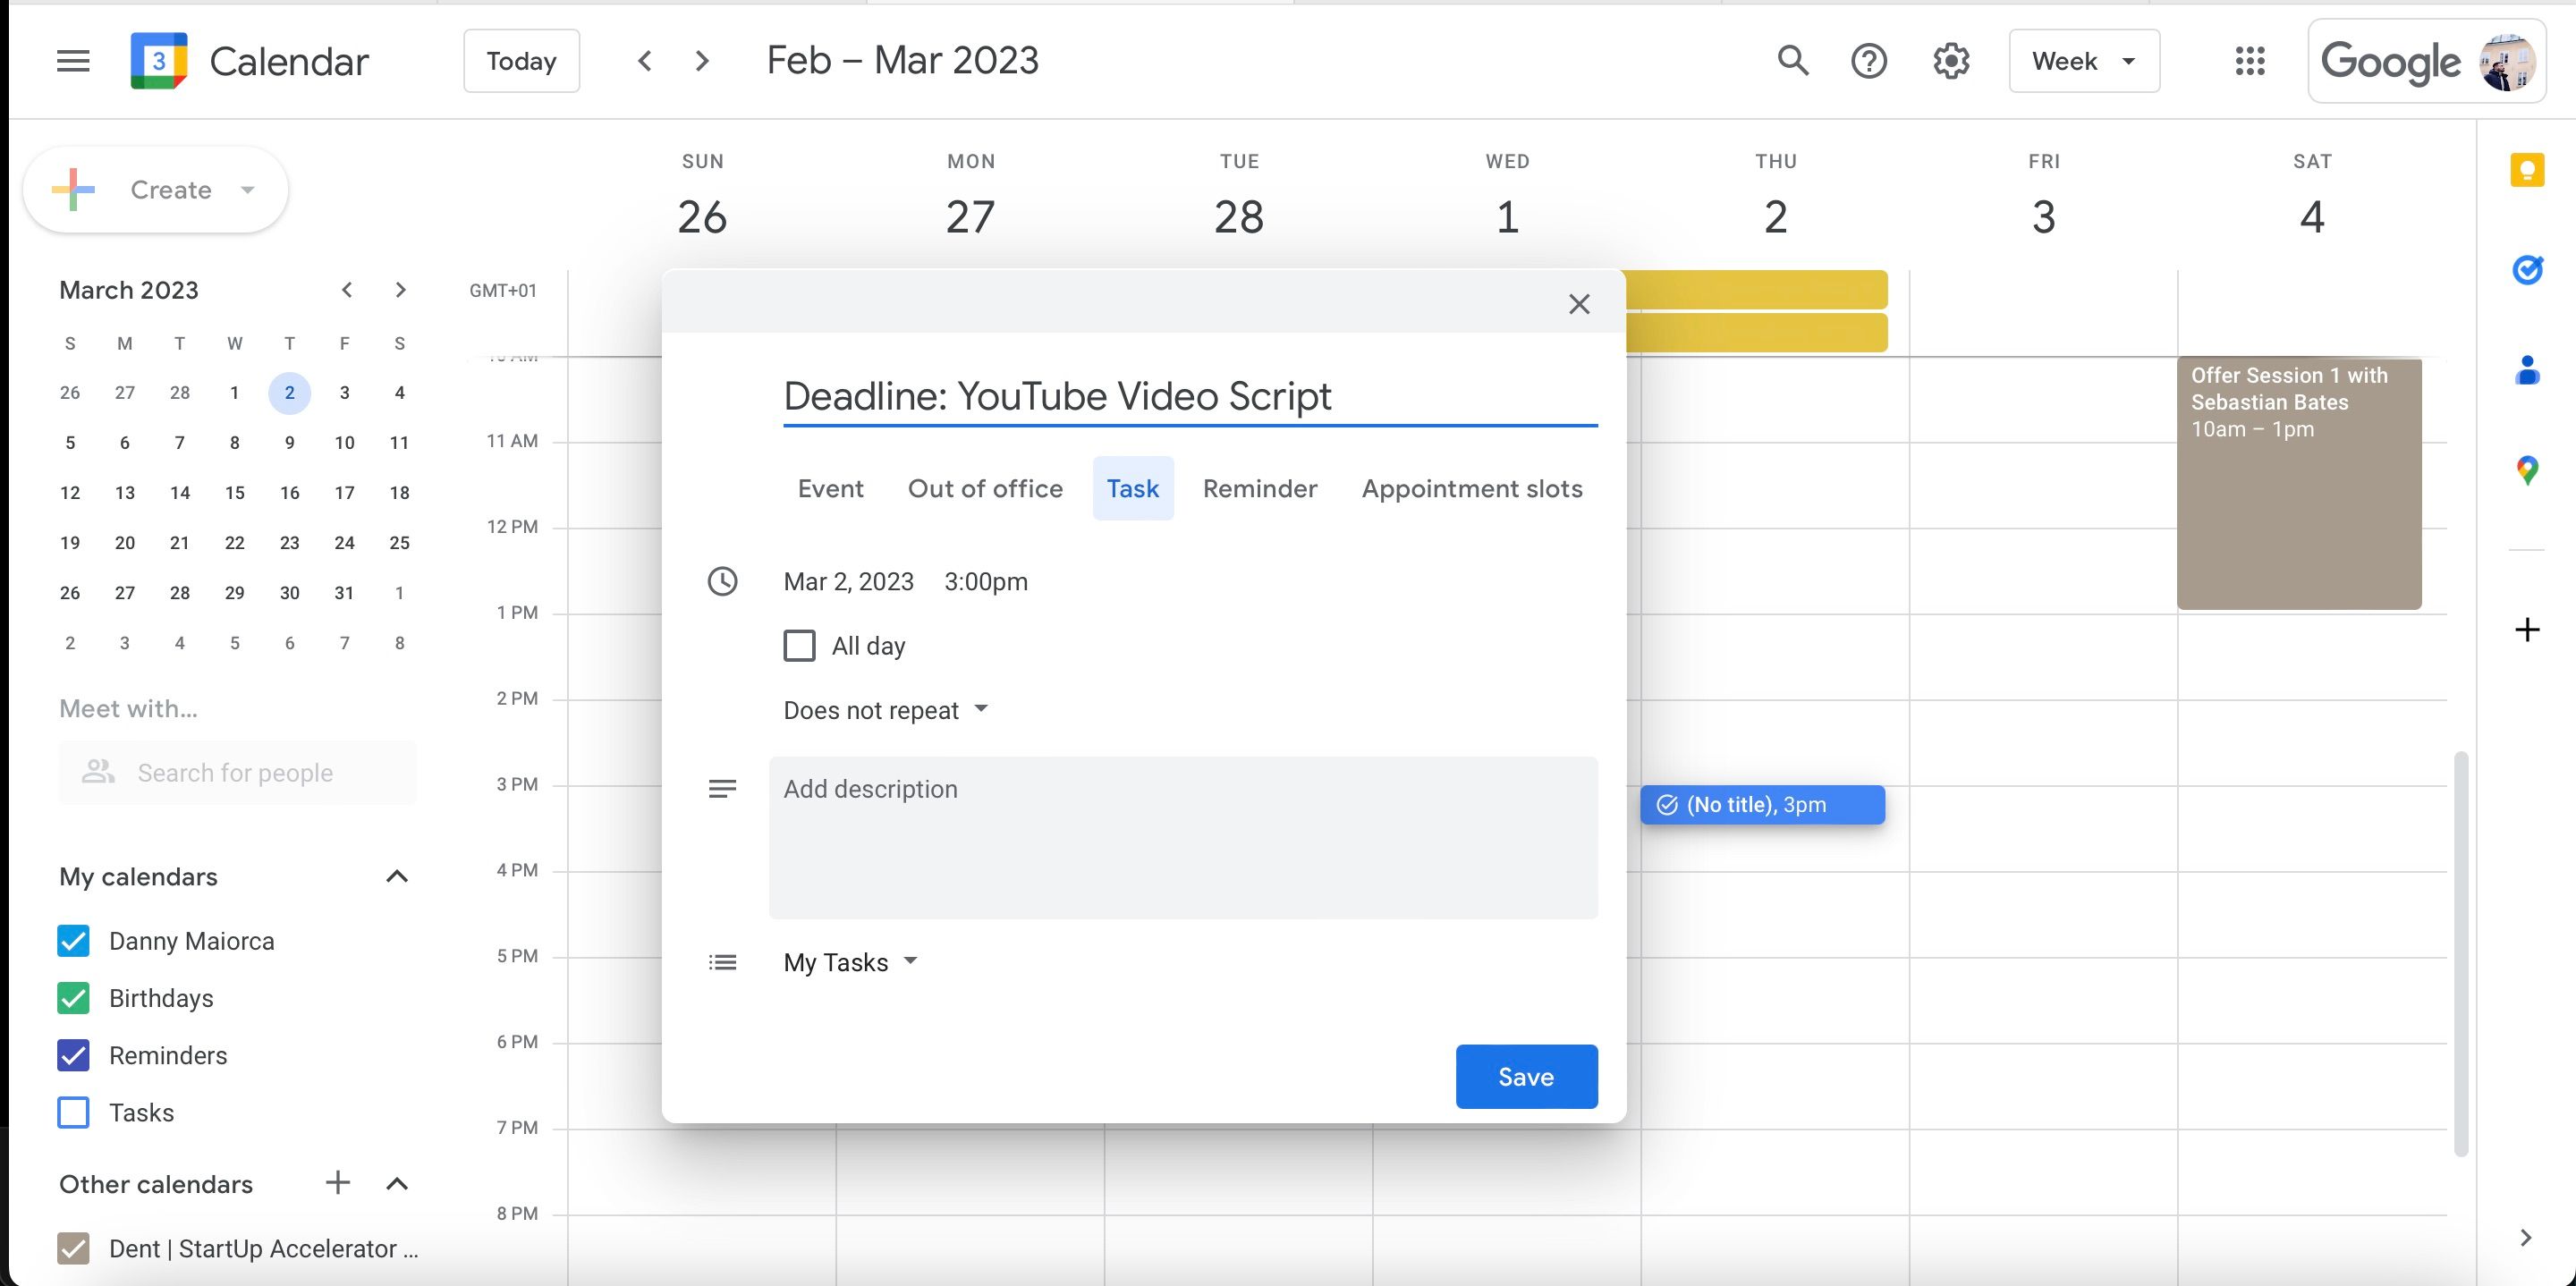
Task: Open the Does not repeat dropdown
Action: point(885,710)
